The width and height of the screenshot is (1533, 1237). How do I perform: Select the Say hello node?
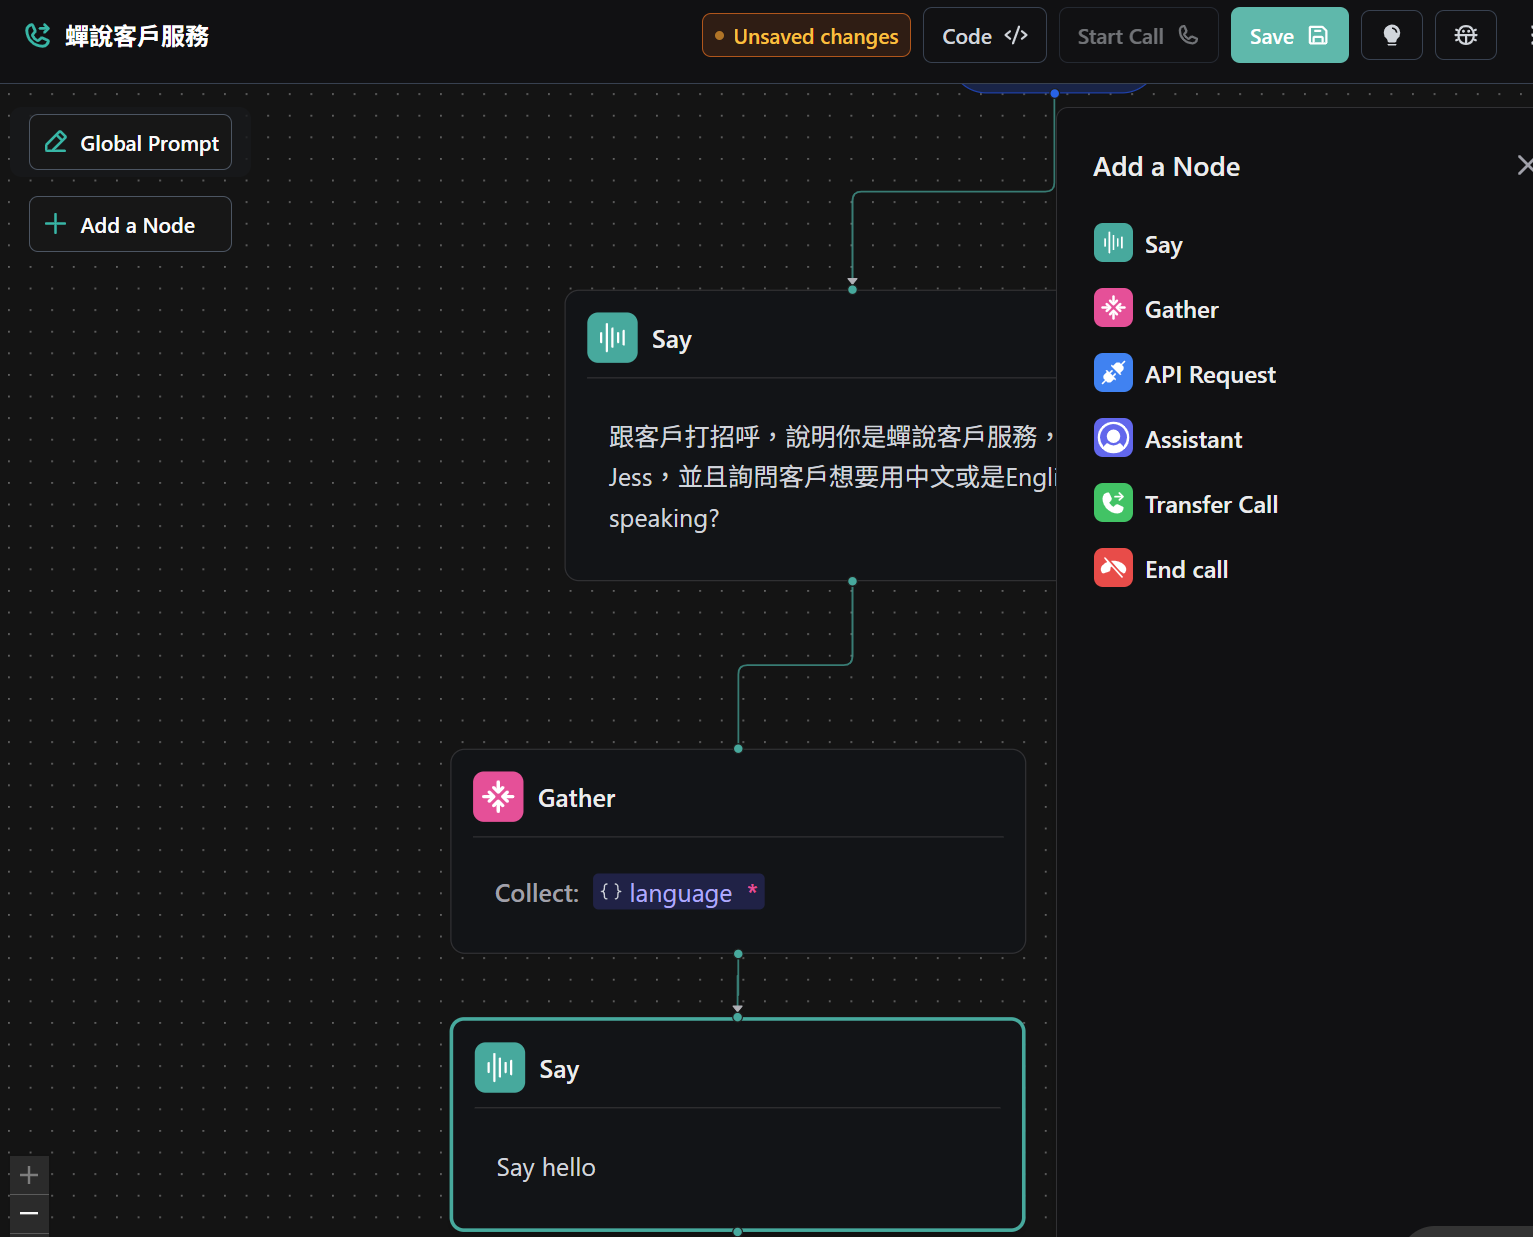738,1125
